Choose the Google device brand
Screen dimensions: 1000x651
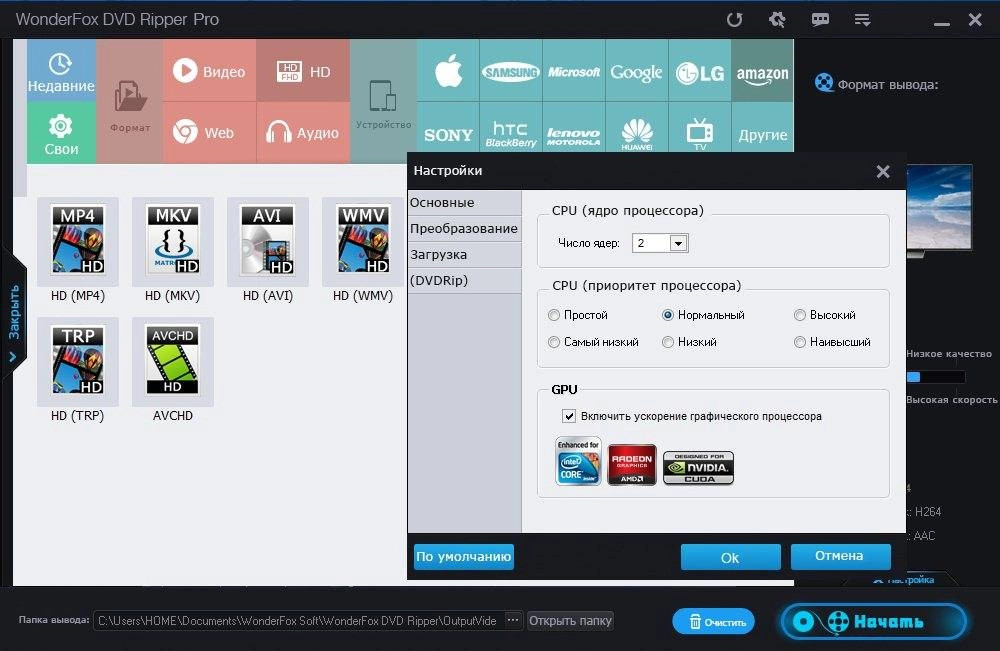pos(636,70)
